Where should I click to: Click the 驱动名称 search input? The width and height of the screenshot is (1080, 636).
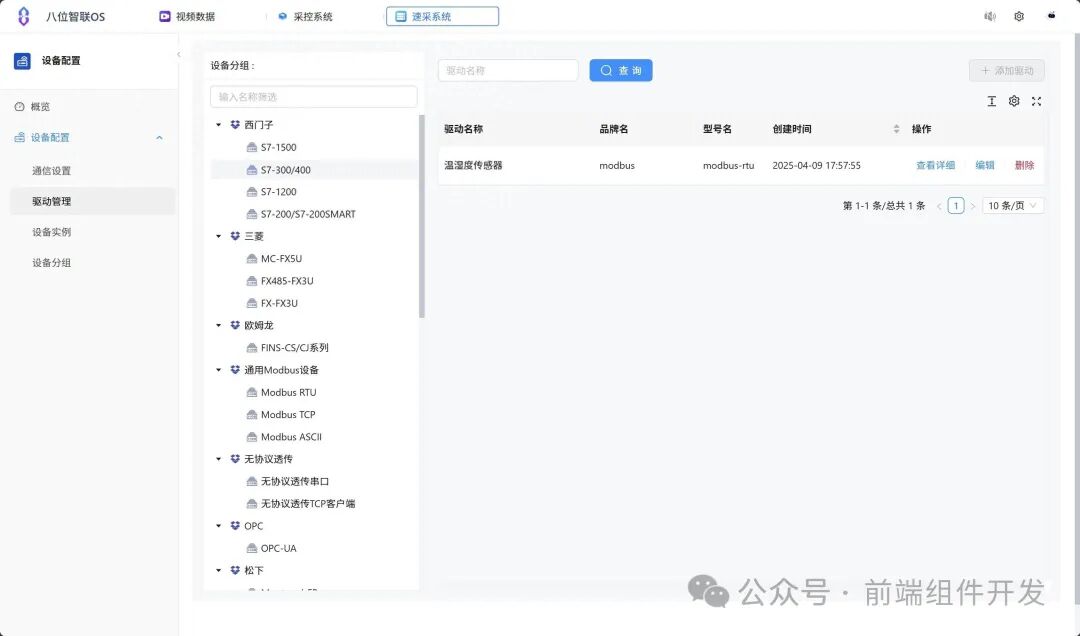(x=508, y=70)
